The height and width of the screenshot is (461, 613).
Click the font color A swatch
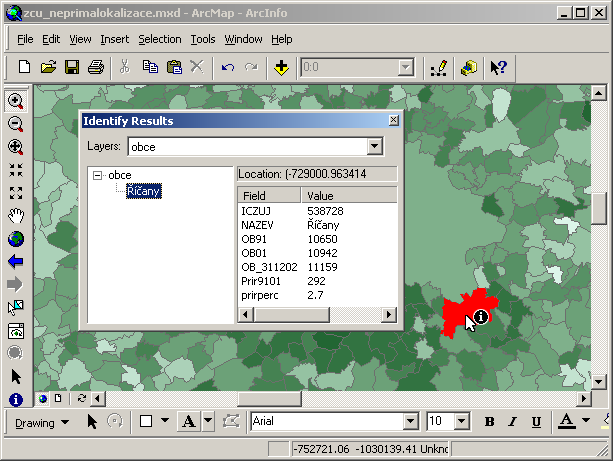point(566,422)
